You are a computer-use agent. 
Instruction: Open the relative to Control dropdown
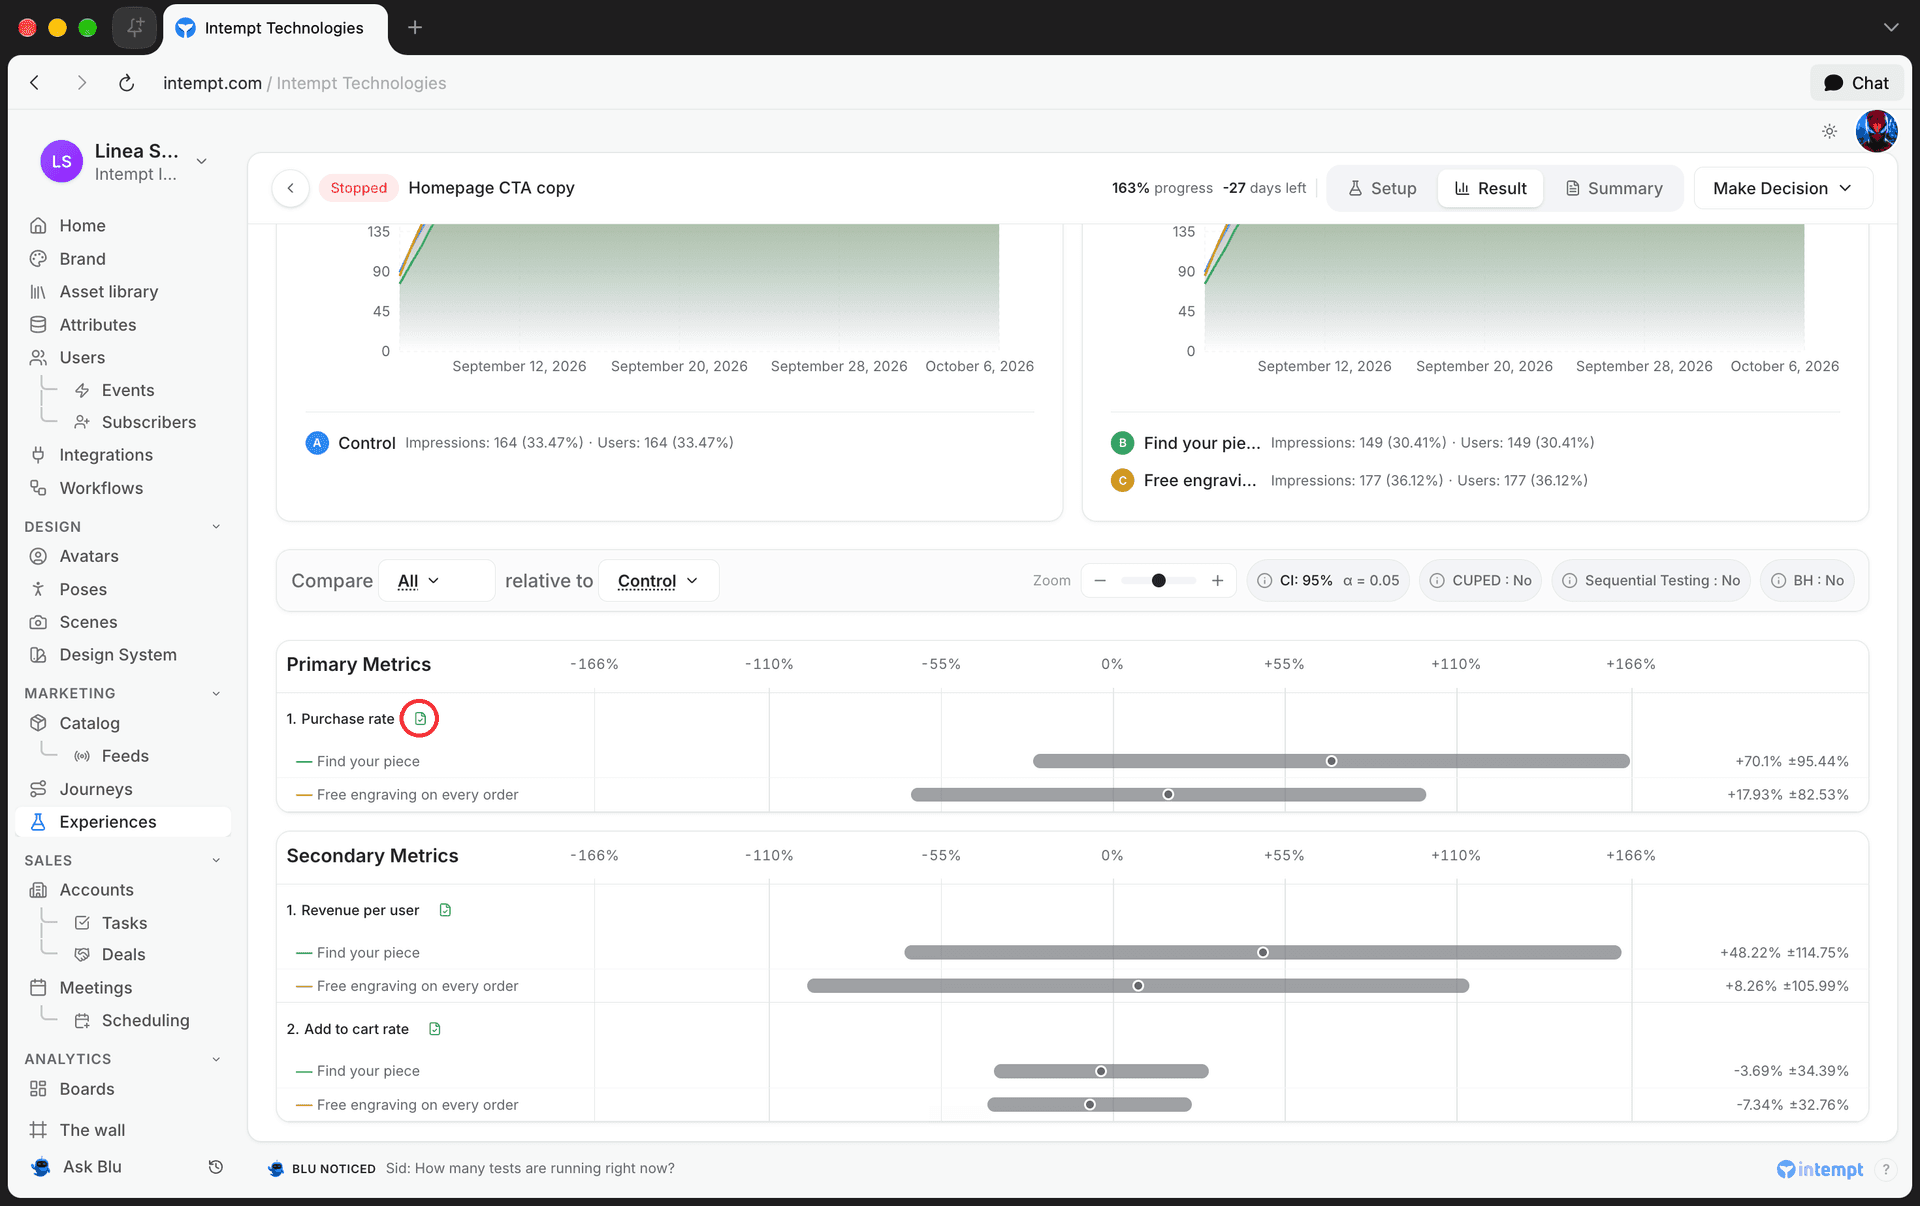[658, 581]
